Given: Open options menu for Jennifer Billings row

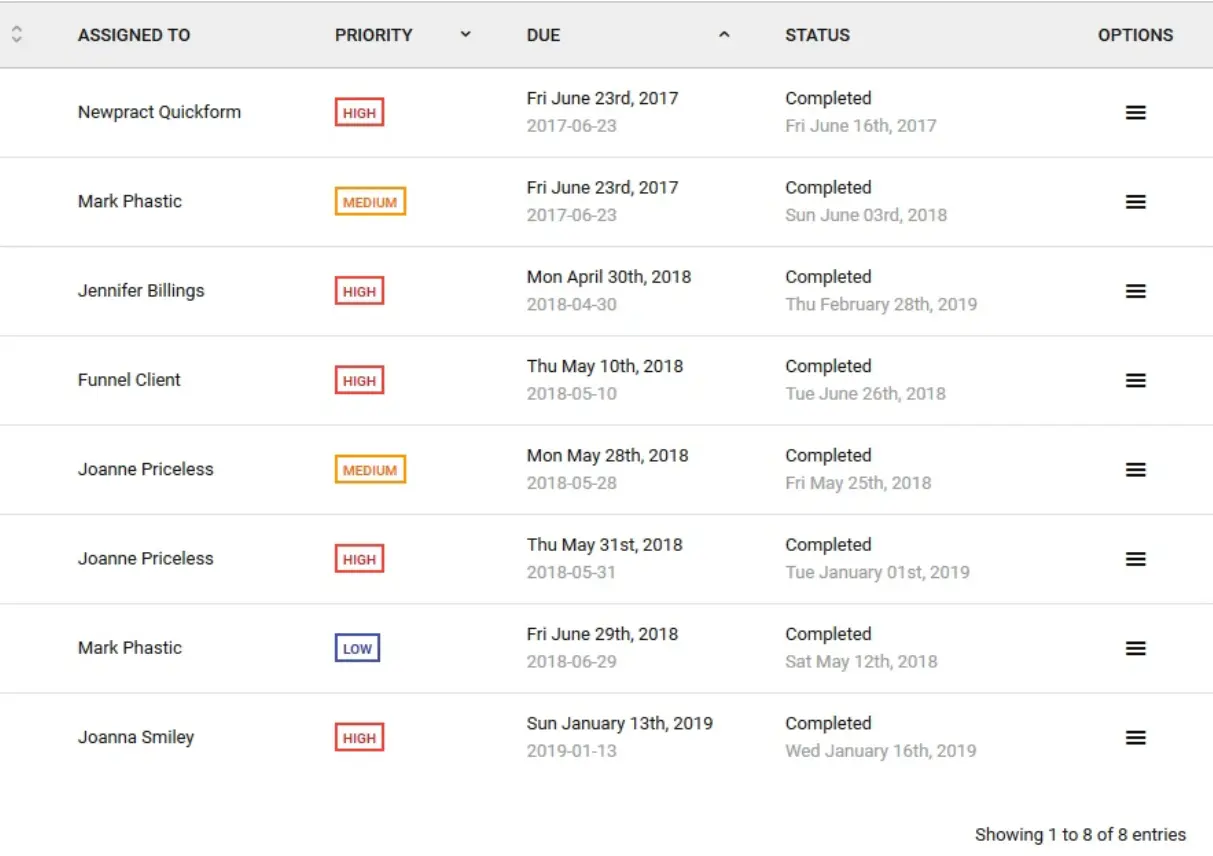Looking at the screenshot, I should click(x=1135, y=291).
